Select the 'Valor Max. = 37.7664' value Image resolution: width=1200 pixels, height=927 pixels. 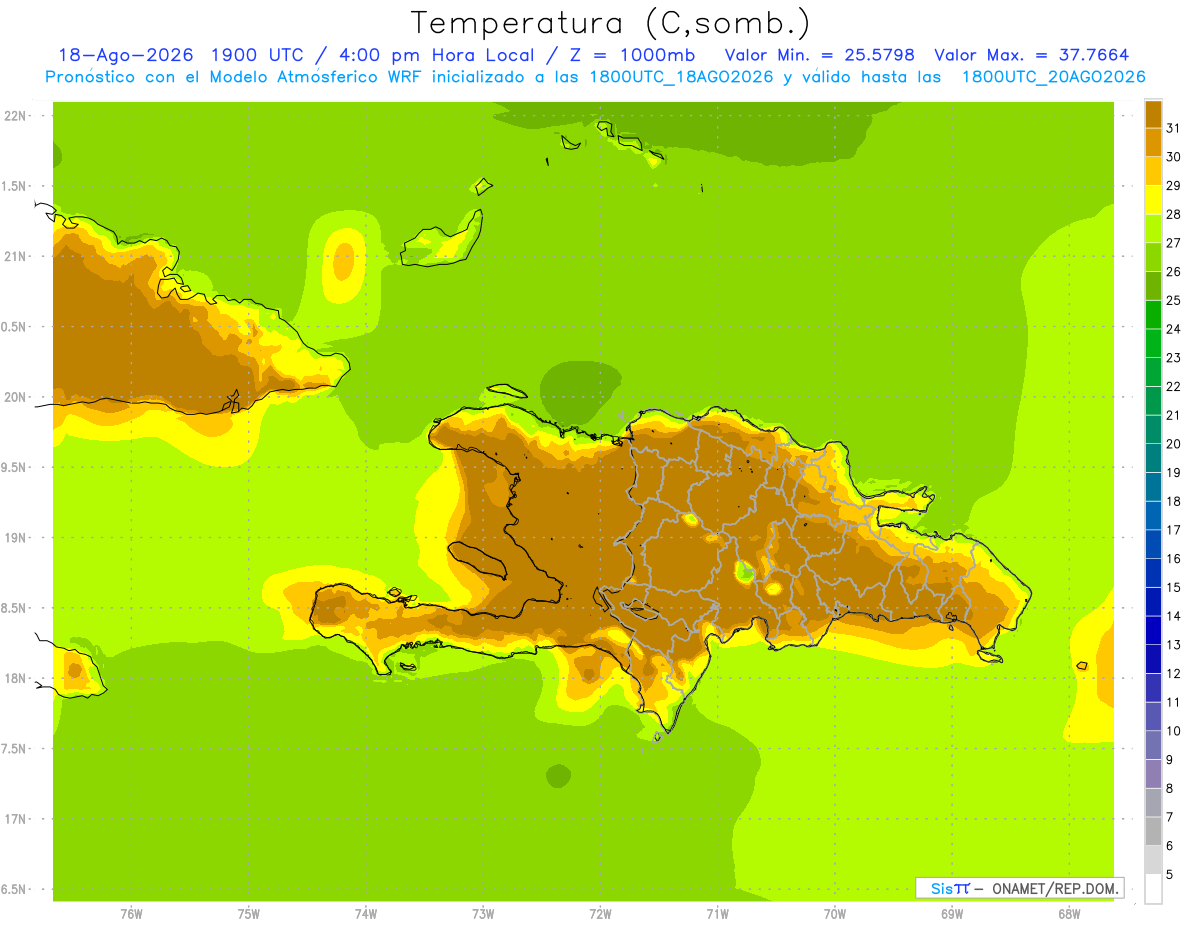click(1032, 55)
